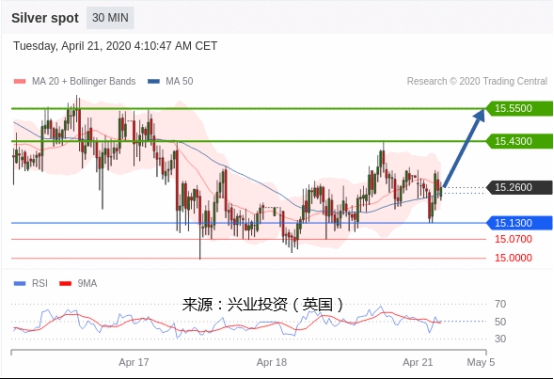Click the 15.2600 current price tag
554x380 pixels.
click(519, 187)
